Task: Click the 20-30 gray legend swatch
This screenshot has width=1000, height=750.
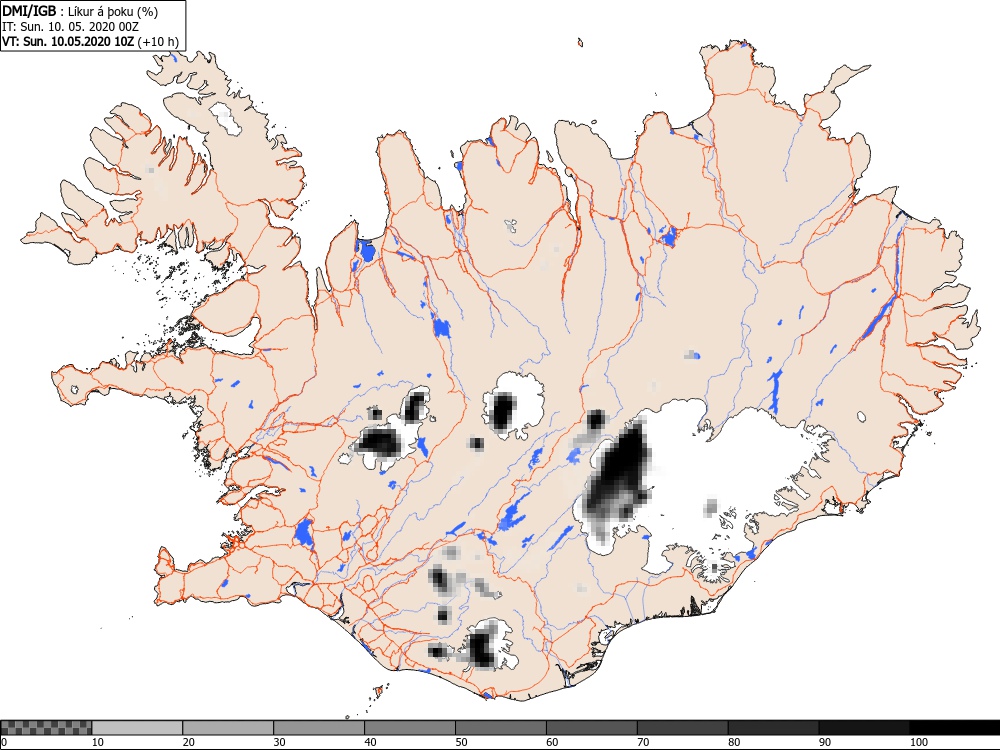Action: coord(228,728)
